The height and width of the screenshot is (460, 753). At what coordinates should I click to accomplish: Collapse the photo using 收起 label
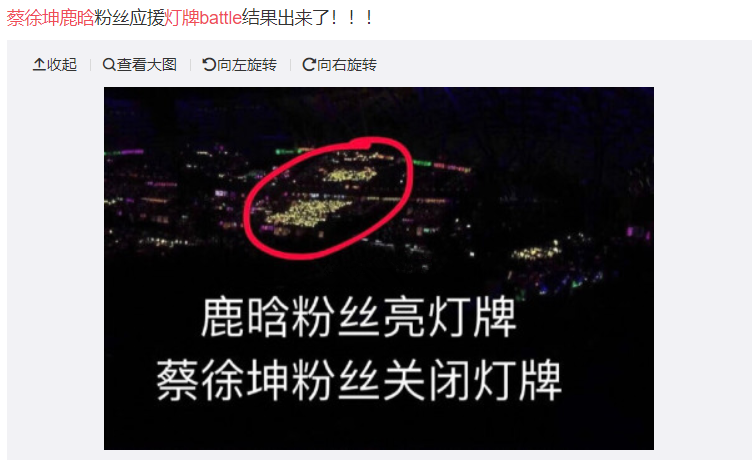pyautogui.click(x=62, y=64)
